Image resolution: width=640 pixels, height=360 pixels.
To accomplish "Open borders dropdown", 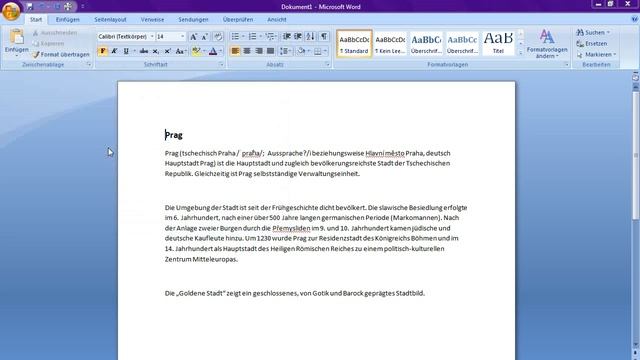I will click(x=325, y=51).
